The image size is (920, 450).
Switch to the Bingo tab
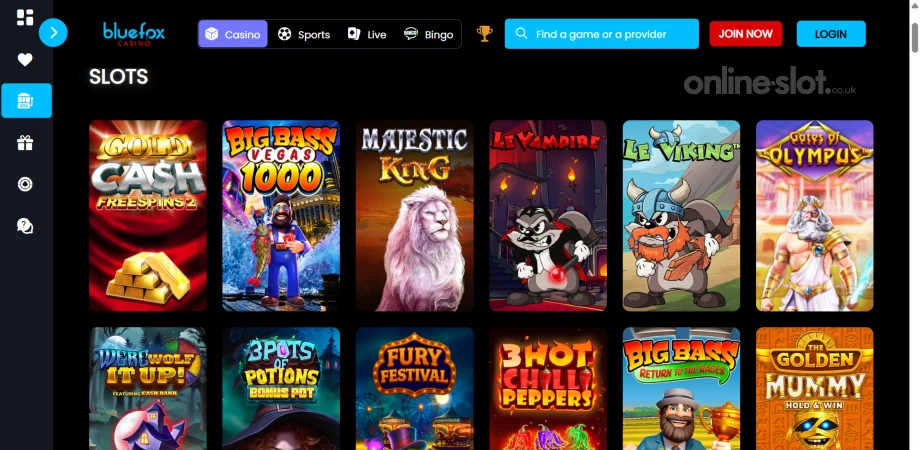coord(429,34)
